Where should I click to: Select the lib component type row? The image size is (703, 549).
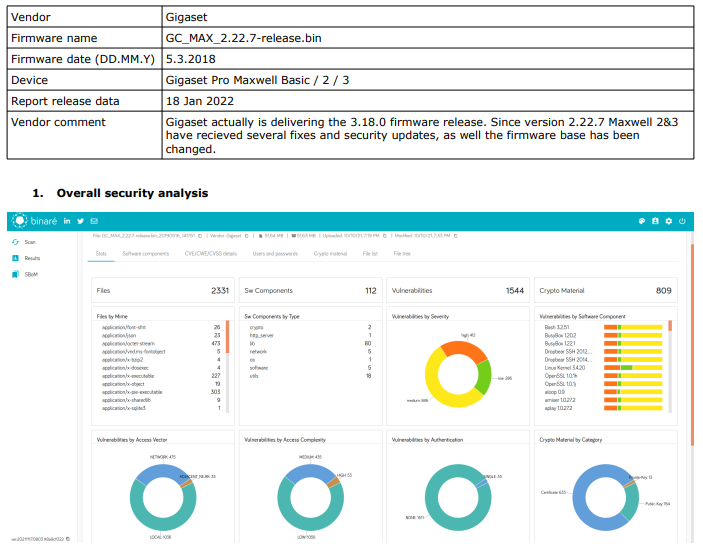click(310, 344)
